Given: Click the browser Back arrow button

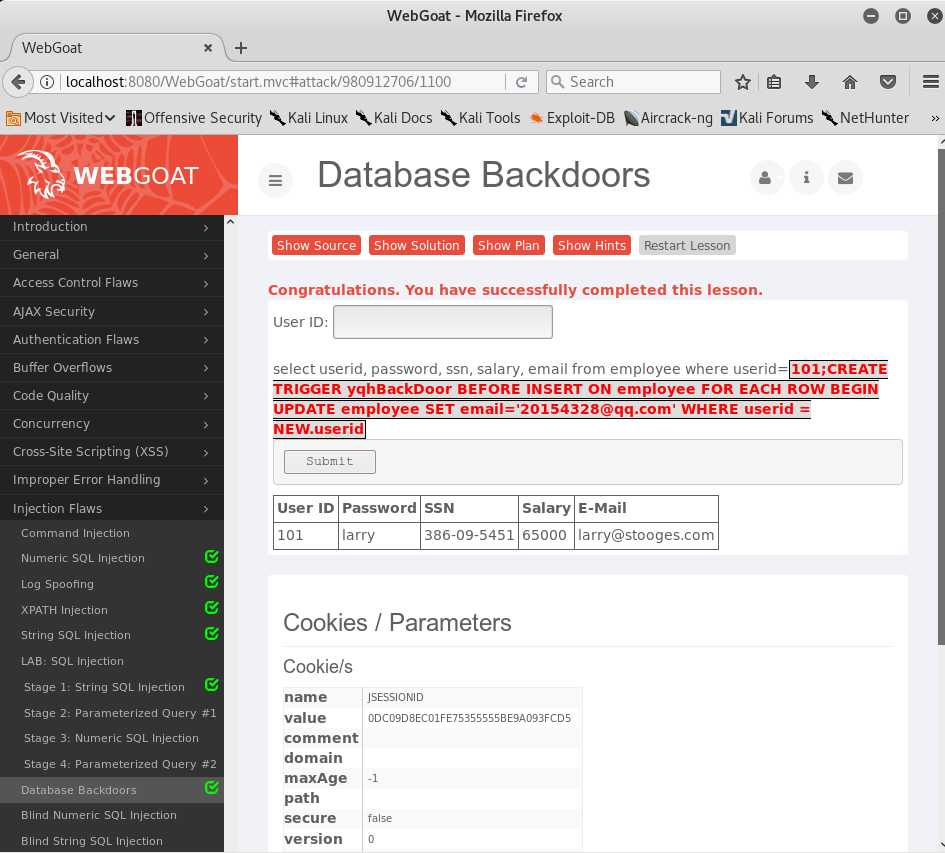Looking at the screenshot, I should click(x=18, y=82).
